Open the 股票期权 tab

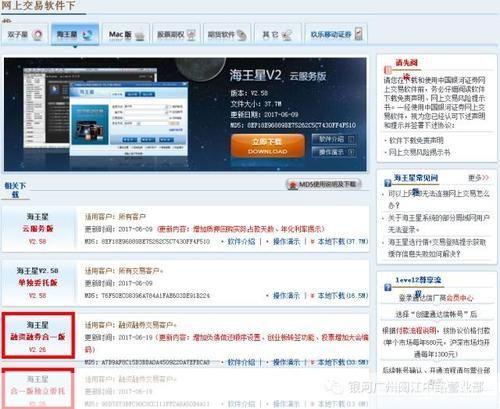(x=176, y=34)
